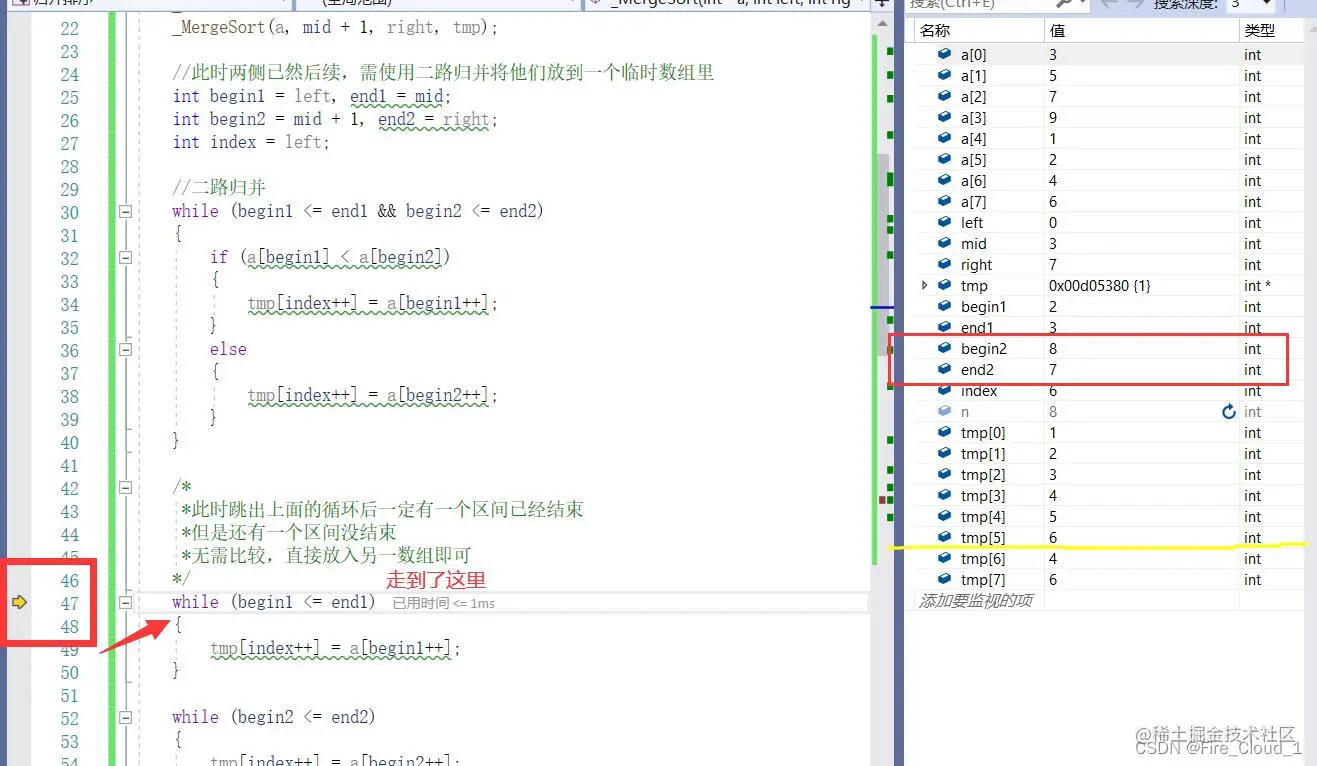Sort watch list by the 名称 column header
The image size is (1317, 766).
(x=980, y=31)
